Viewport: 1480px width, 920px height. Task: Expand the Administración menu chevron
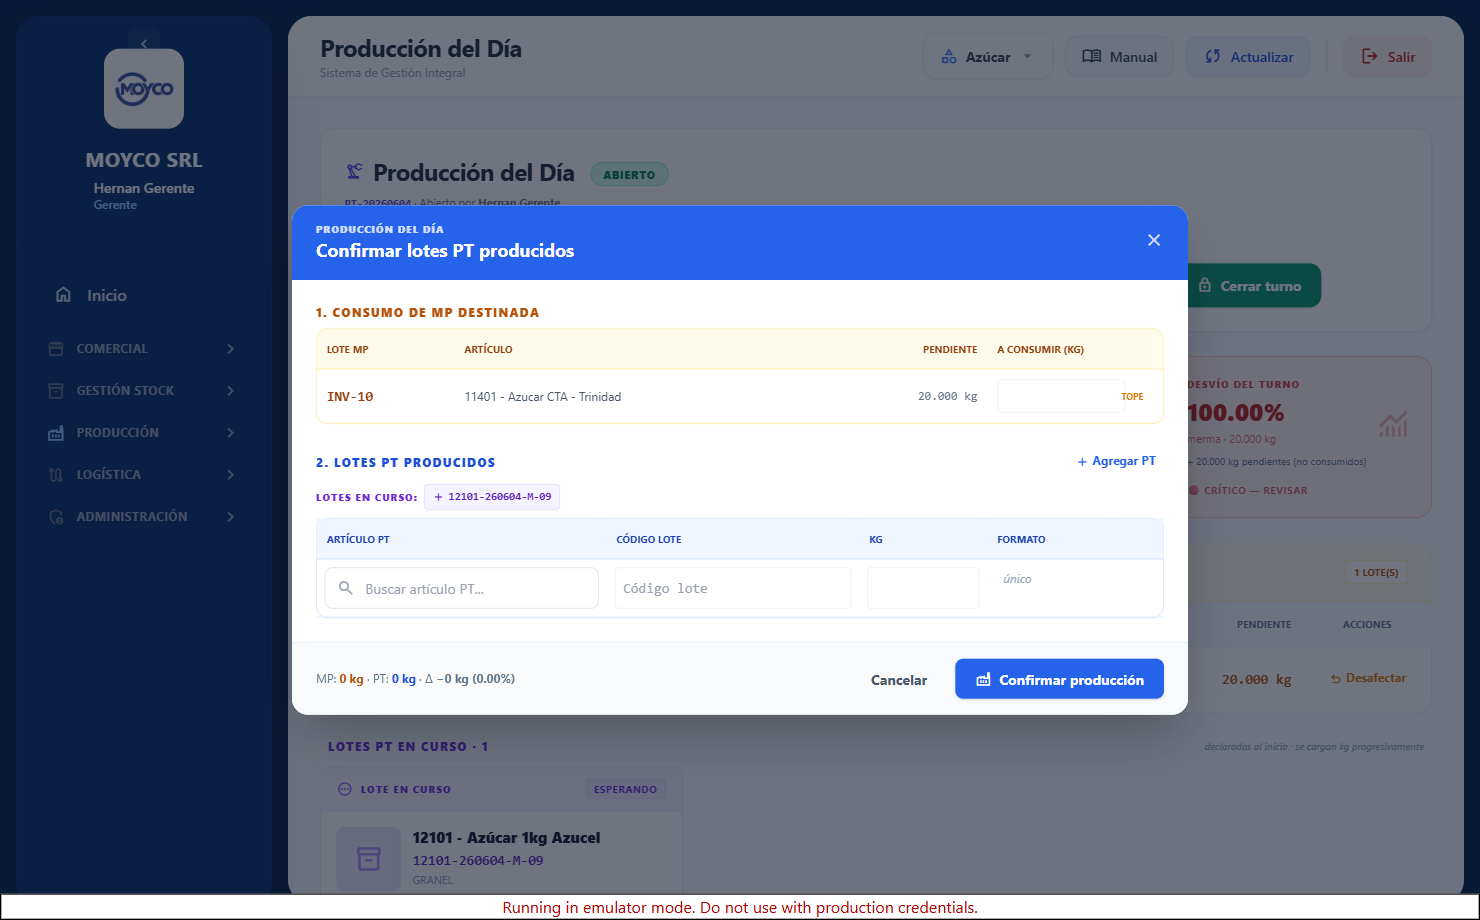tap(230, 517)
